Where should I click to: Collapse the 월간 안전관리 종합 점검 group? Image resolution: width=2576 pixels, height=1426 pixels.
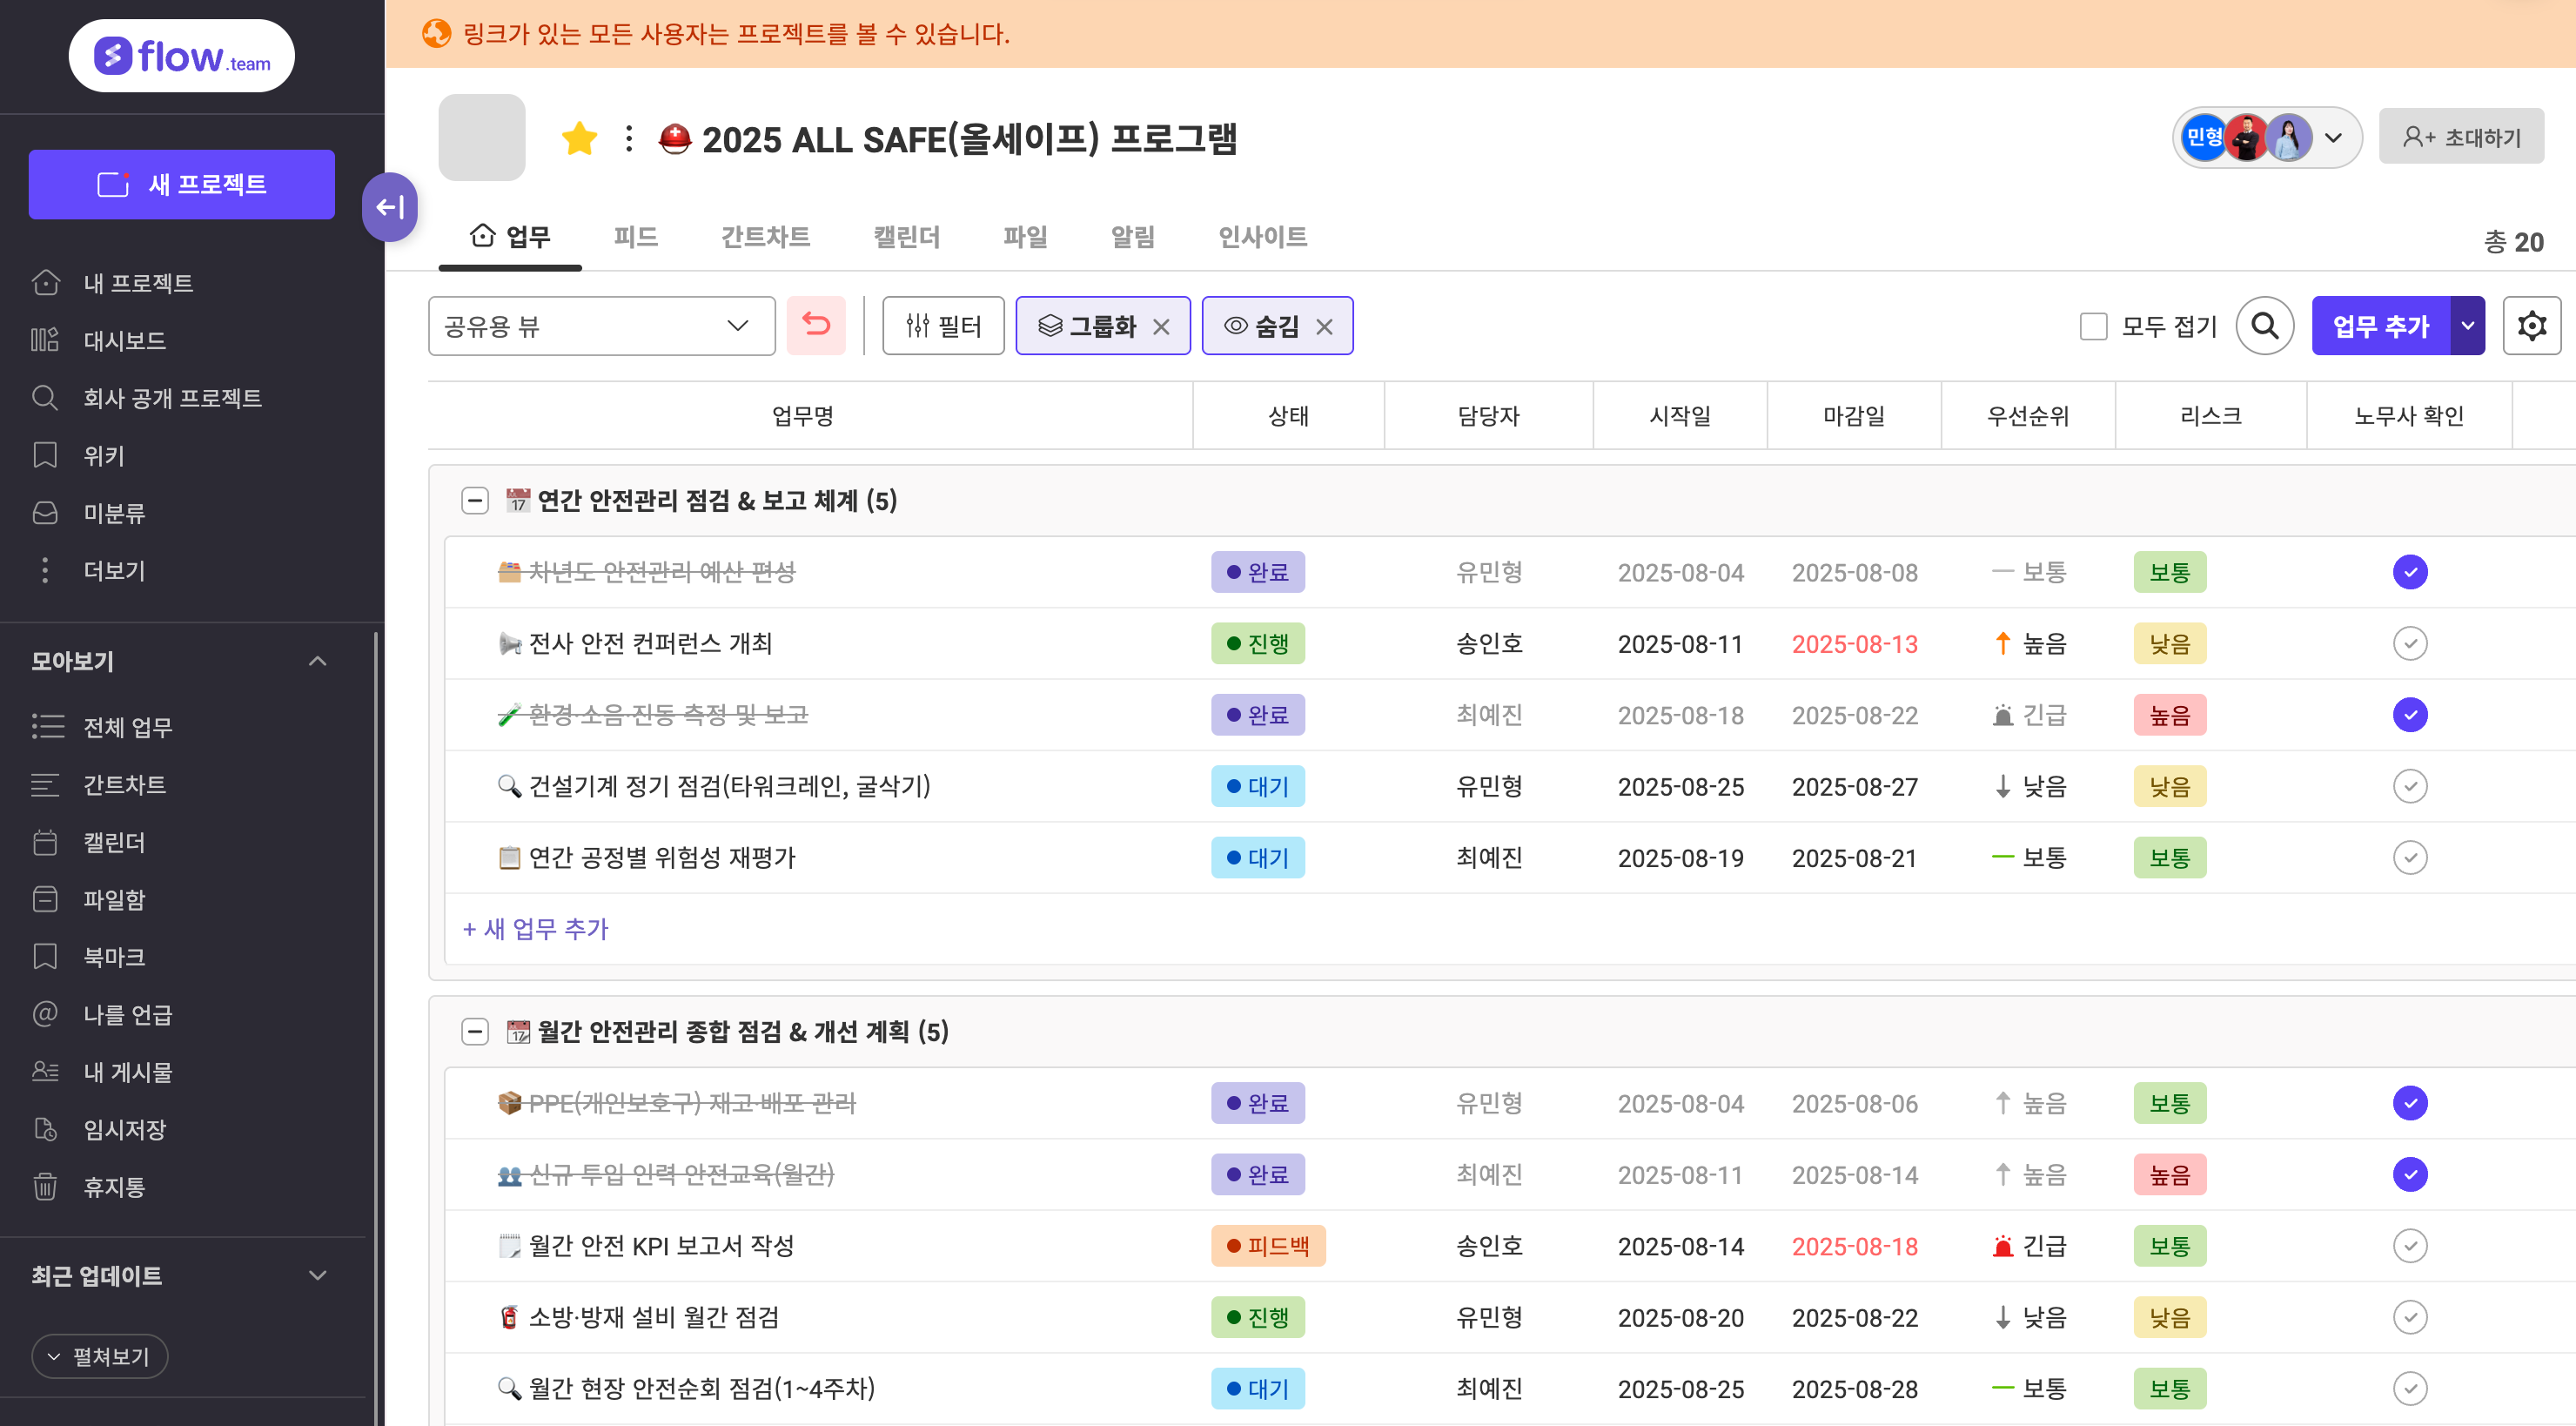pyautogui.click(x=475, y=1032)
